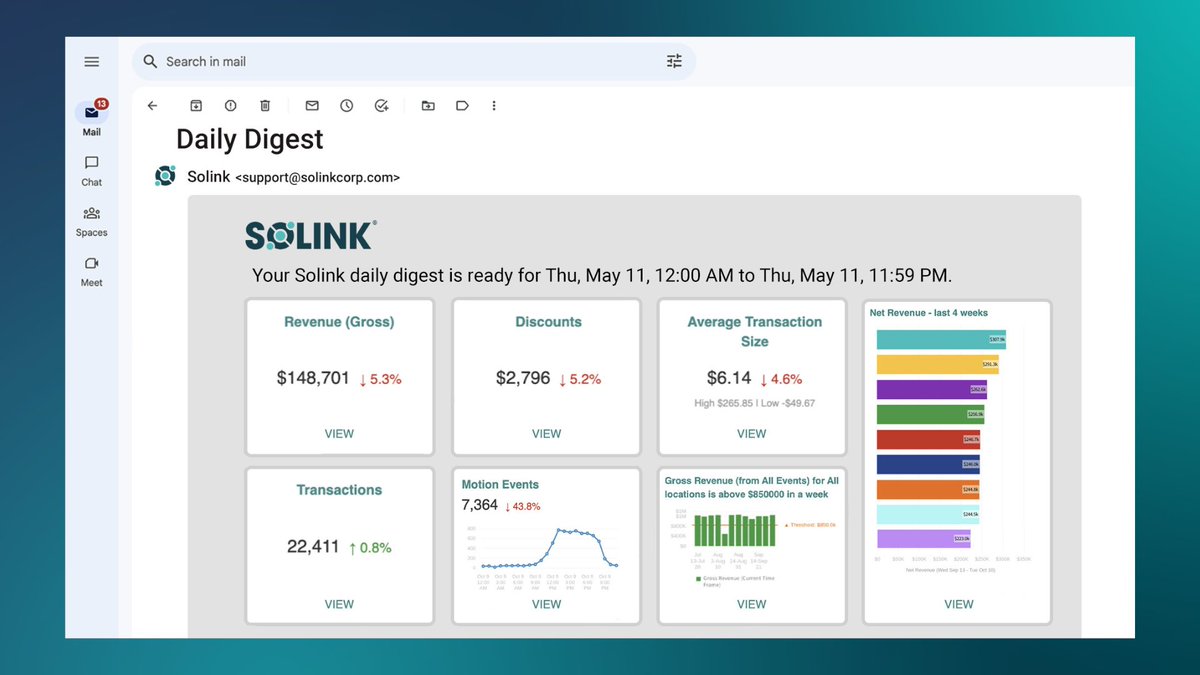Click the 0.8% transactions increase
The width and height of the screenshot is (1200, 675).
(x=370, y=548)
